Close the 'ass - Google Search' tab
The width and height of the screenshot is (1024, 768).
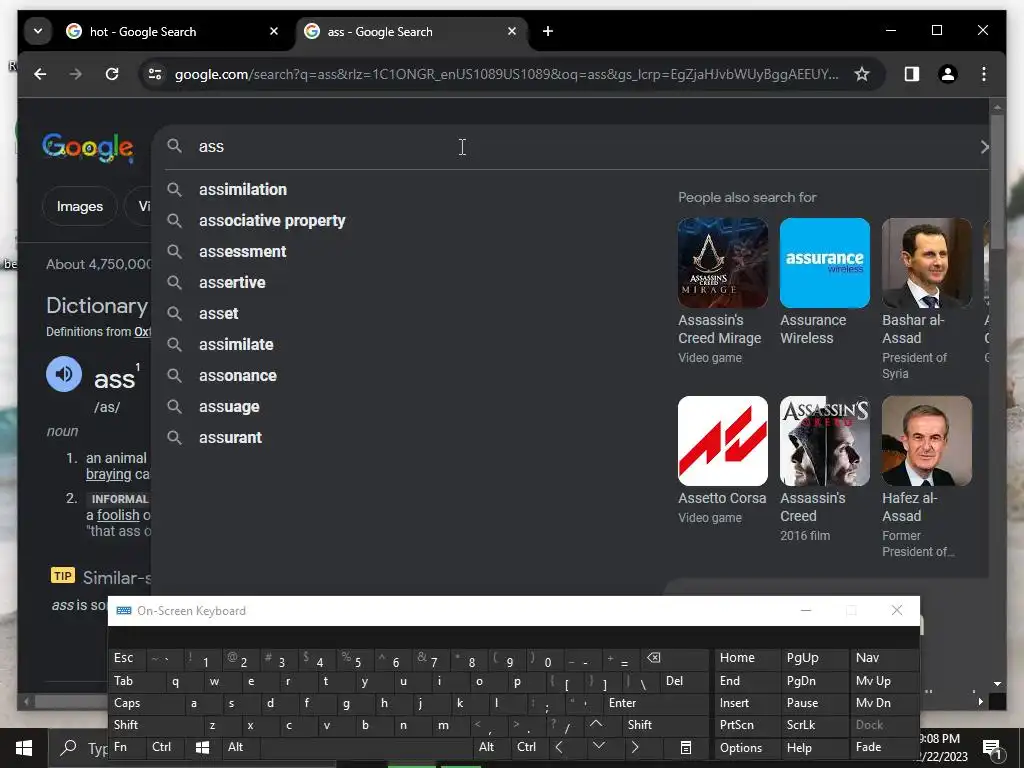512,31
